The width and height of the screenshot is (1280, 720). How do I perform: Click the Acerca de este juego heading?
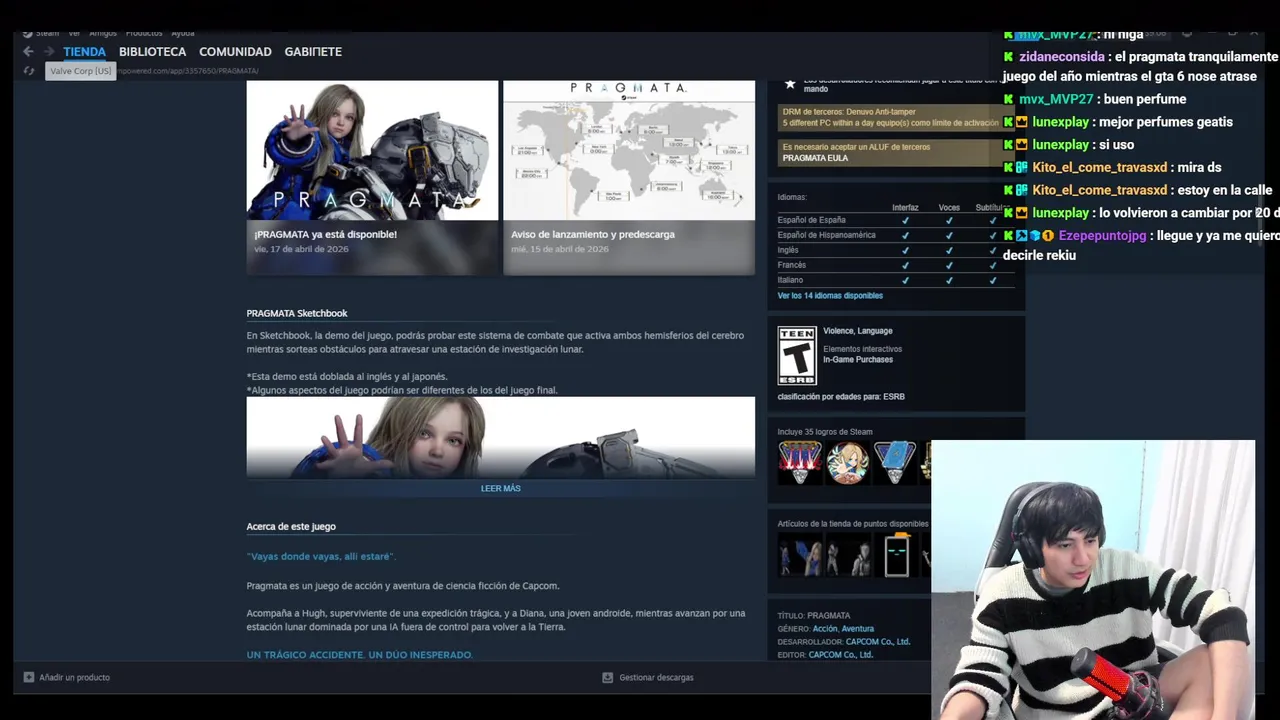click(291, 526)
